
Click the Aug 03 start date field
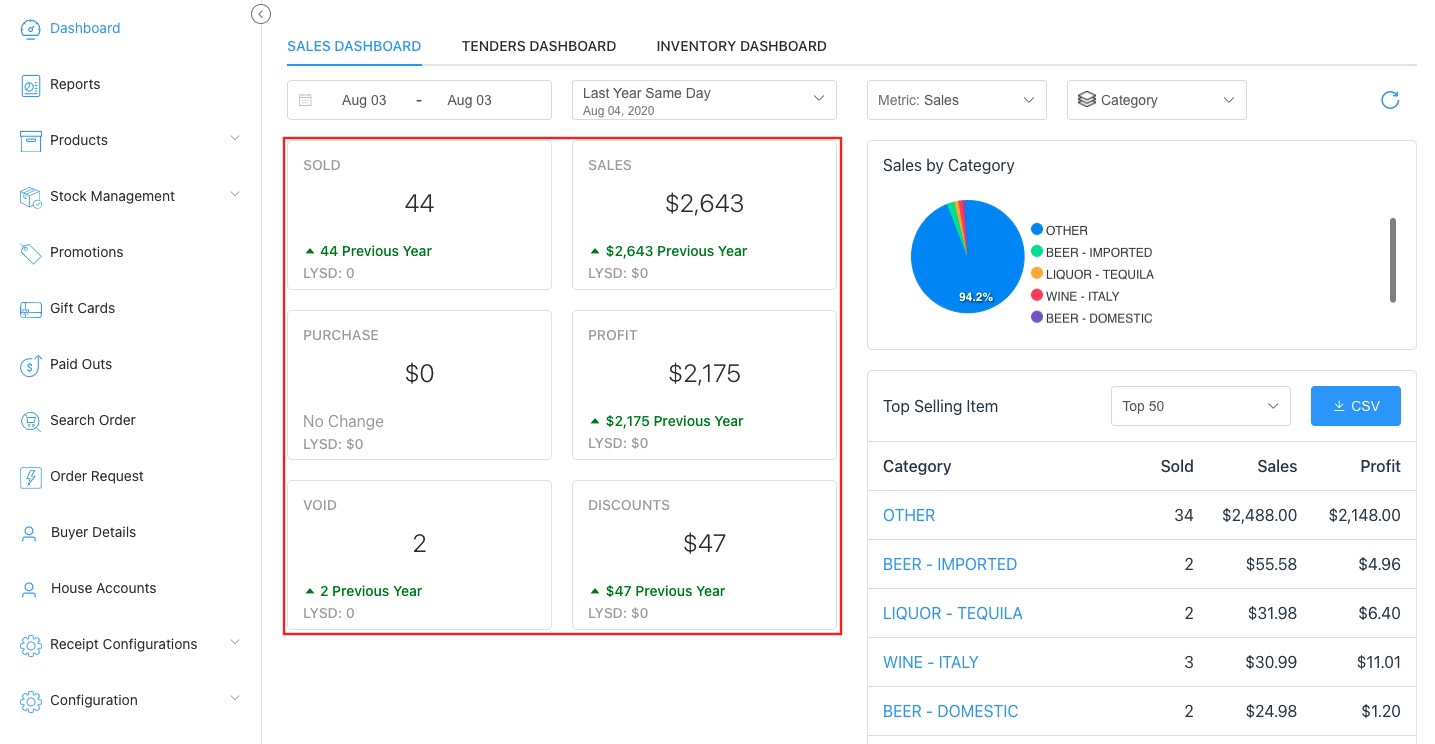click(x=364, y=100)
